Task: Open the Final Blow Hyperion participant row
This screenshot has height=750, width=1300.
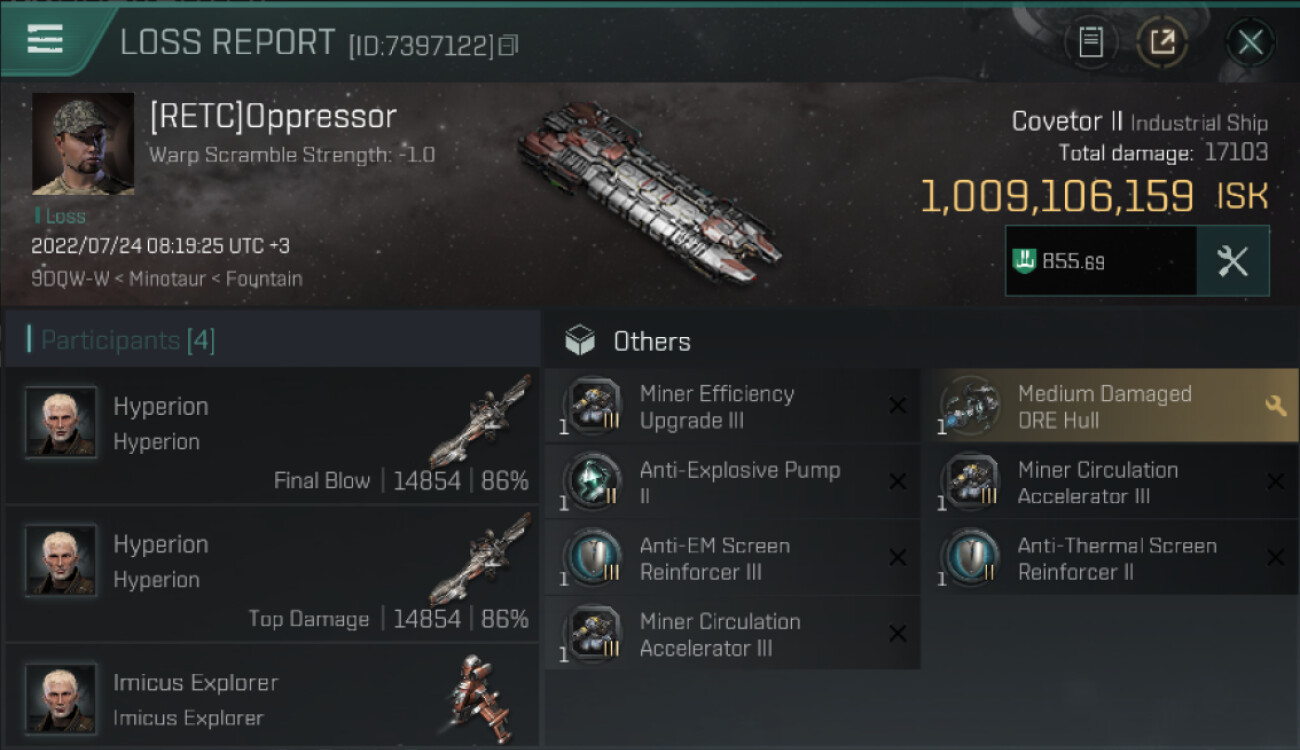Action: [272, 435]
